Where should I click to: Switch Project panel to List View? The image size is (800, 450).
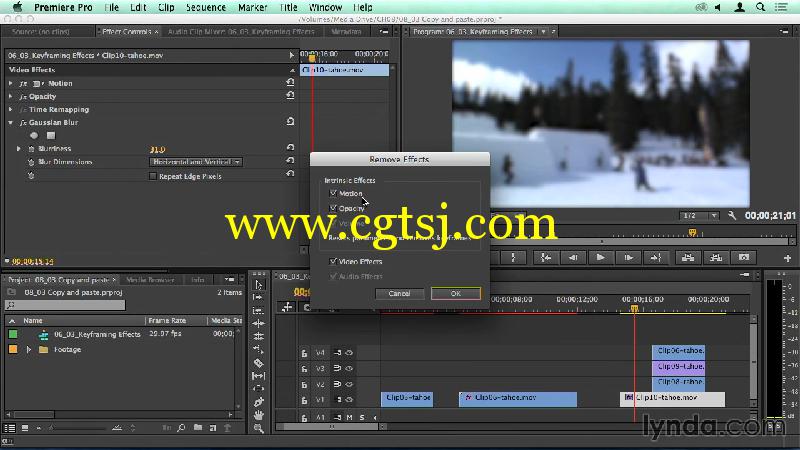[10, 428]
